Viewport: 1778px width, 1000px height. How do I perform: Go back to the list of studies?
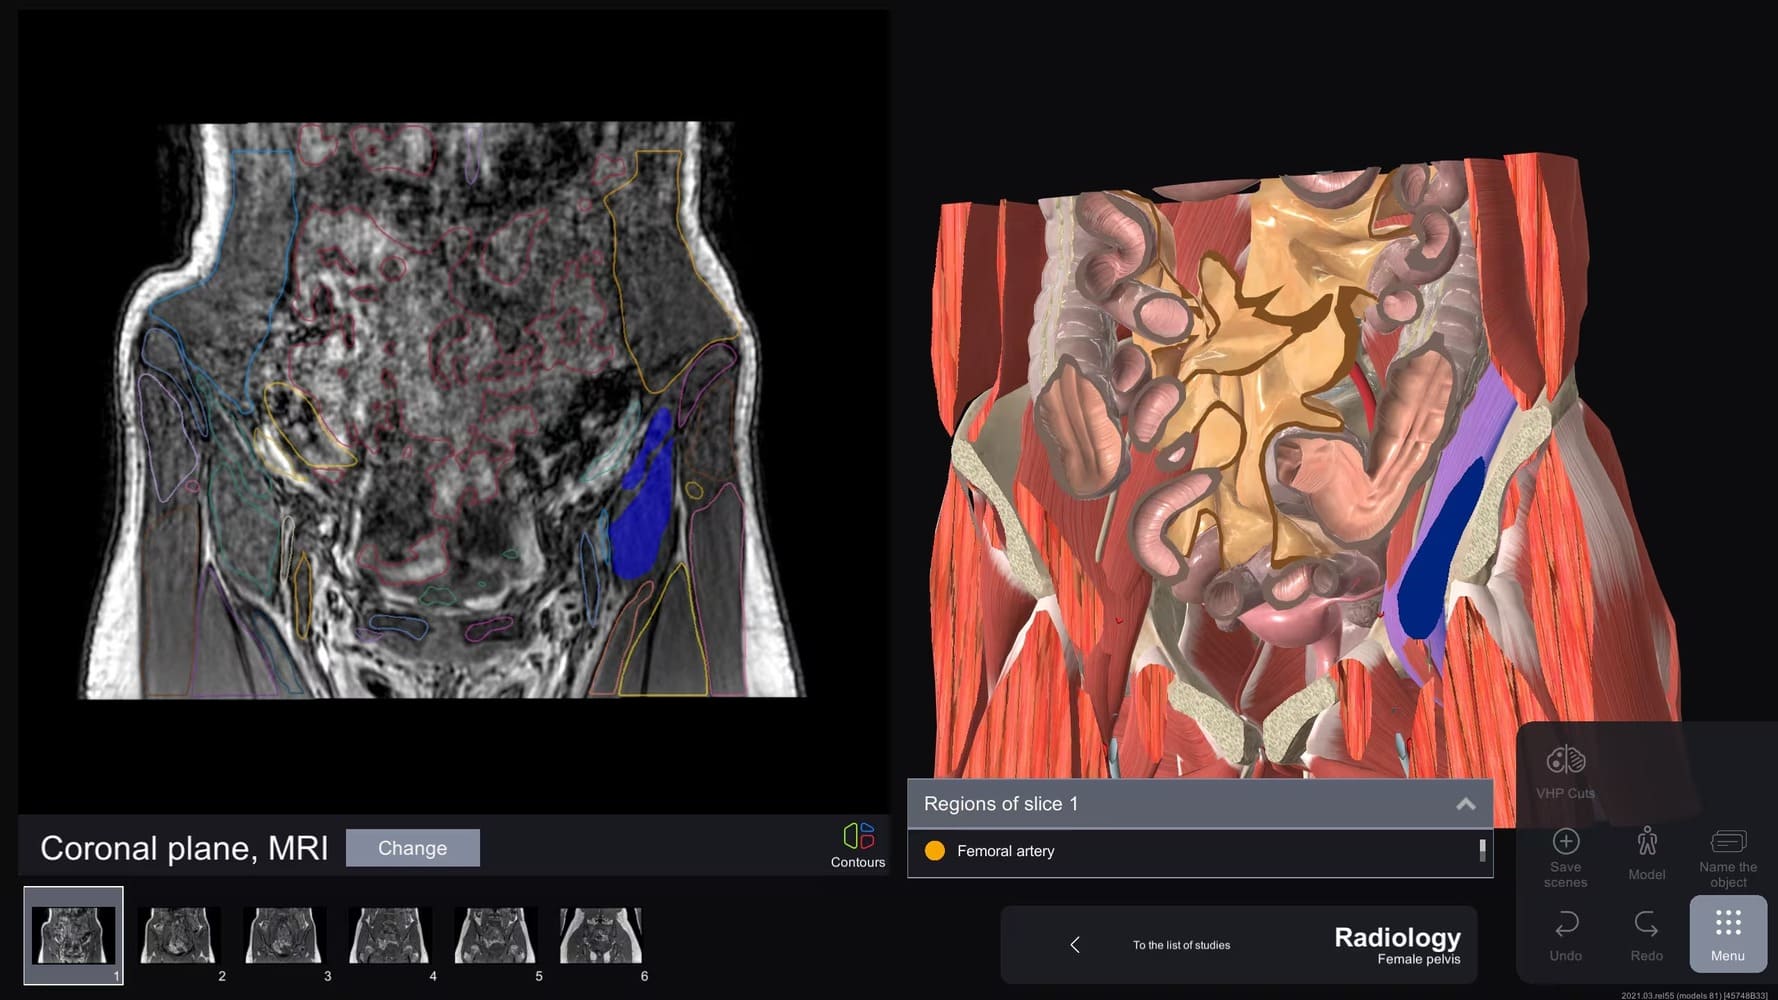click(1181, 944)
